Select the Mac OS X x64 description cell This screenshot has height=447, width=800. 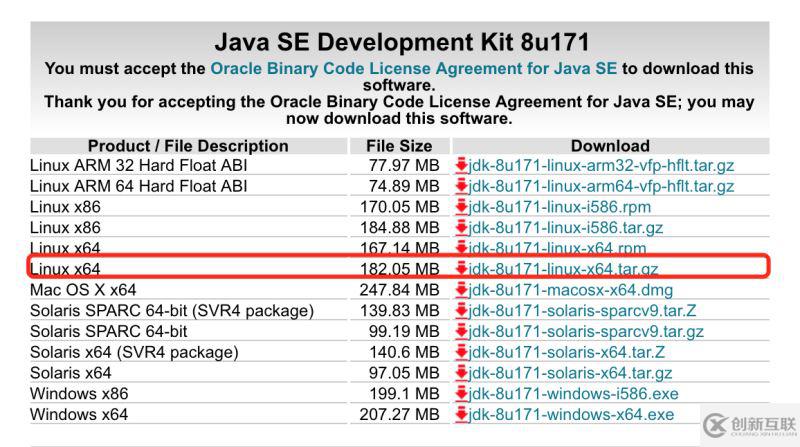click(x=83, y=290)
